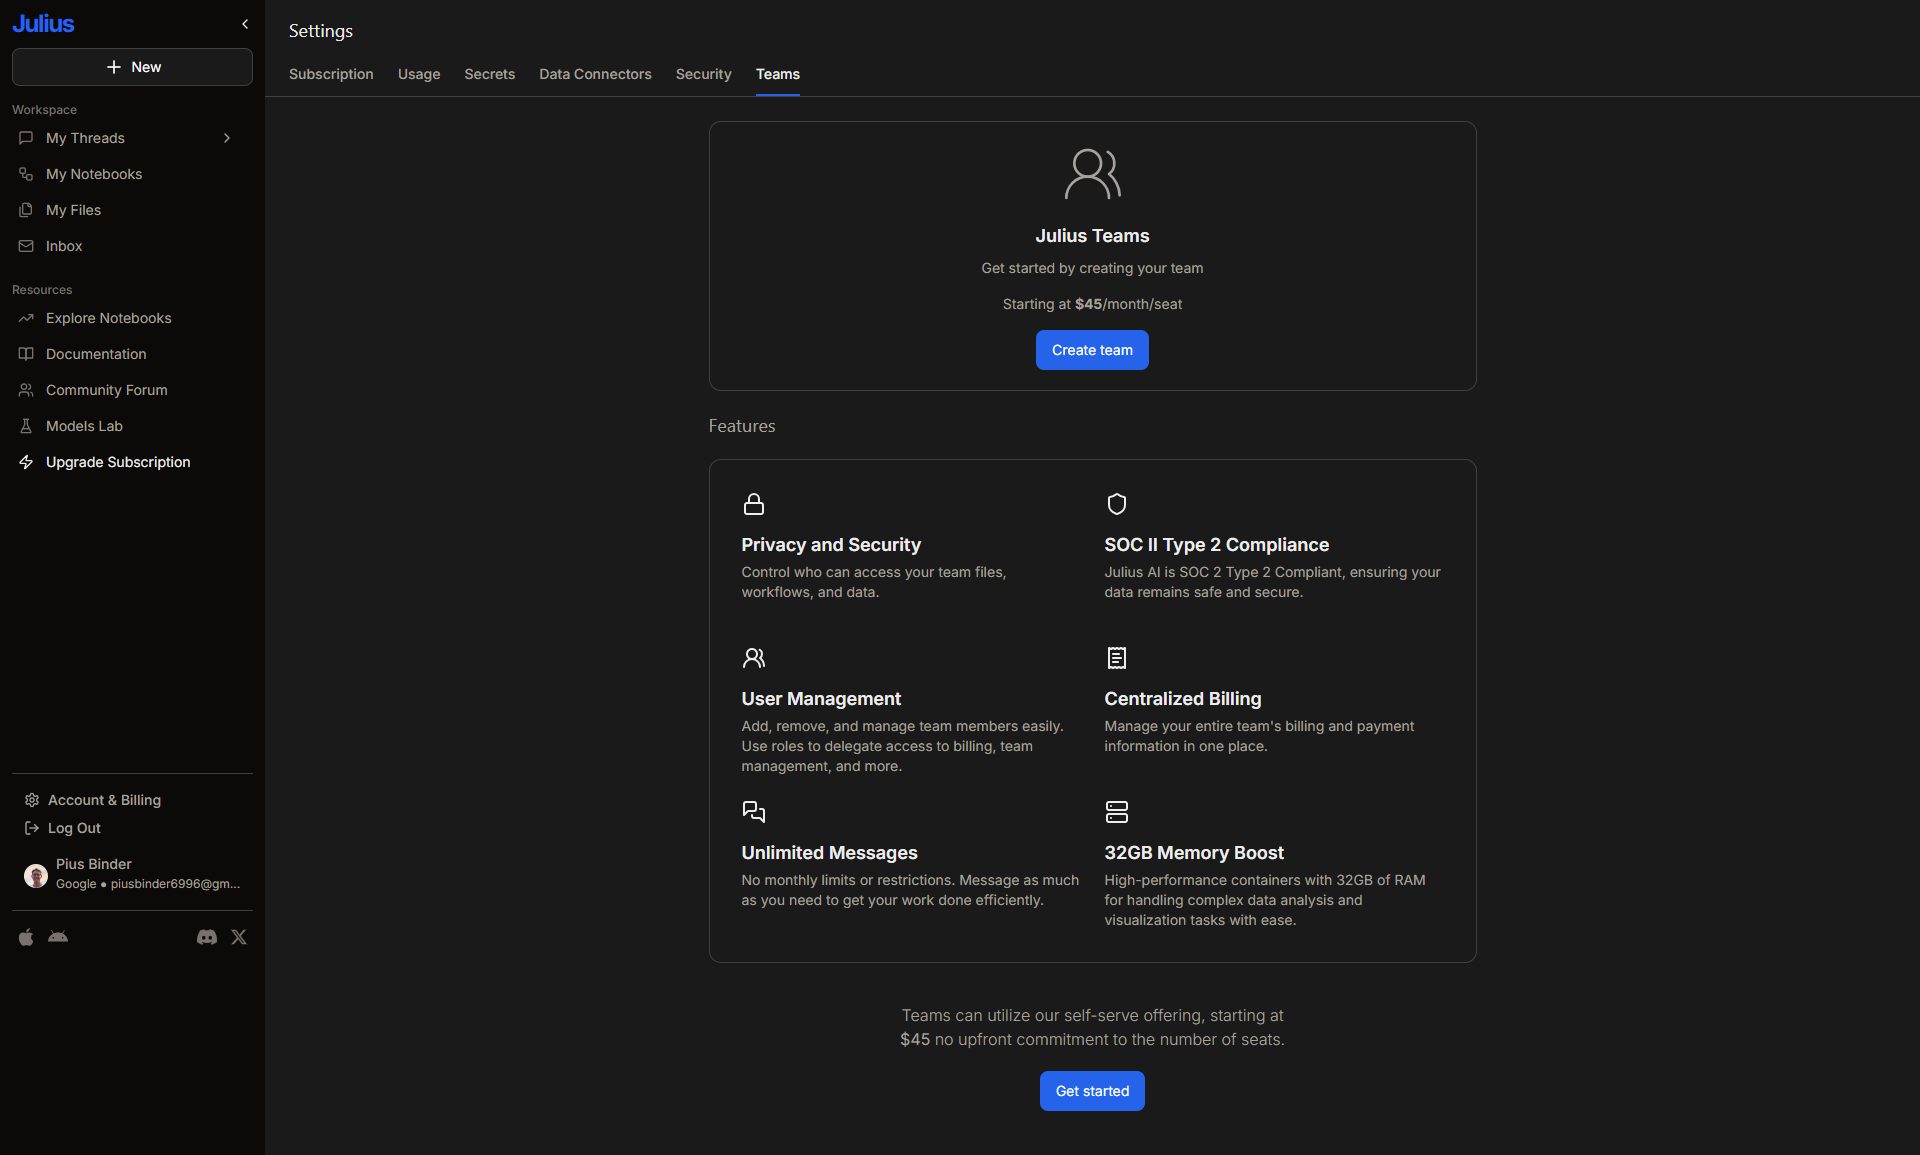Viewport: 1920px width, 1155px height.
Task: Open the X (Twitter) icon
Action: (239, 937)
